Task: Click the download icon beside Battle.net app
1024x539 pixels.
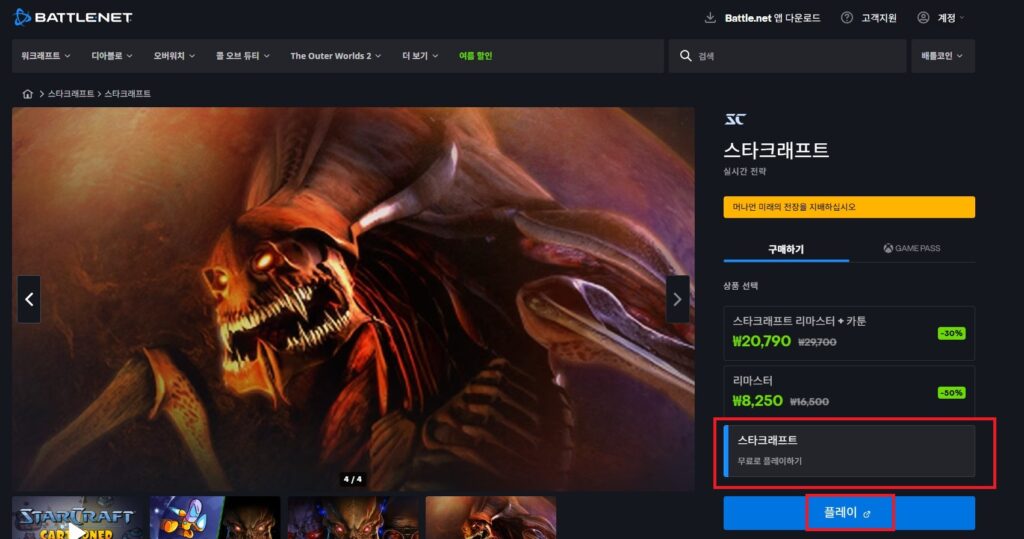Action: click(x=710, y=18)
